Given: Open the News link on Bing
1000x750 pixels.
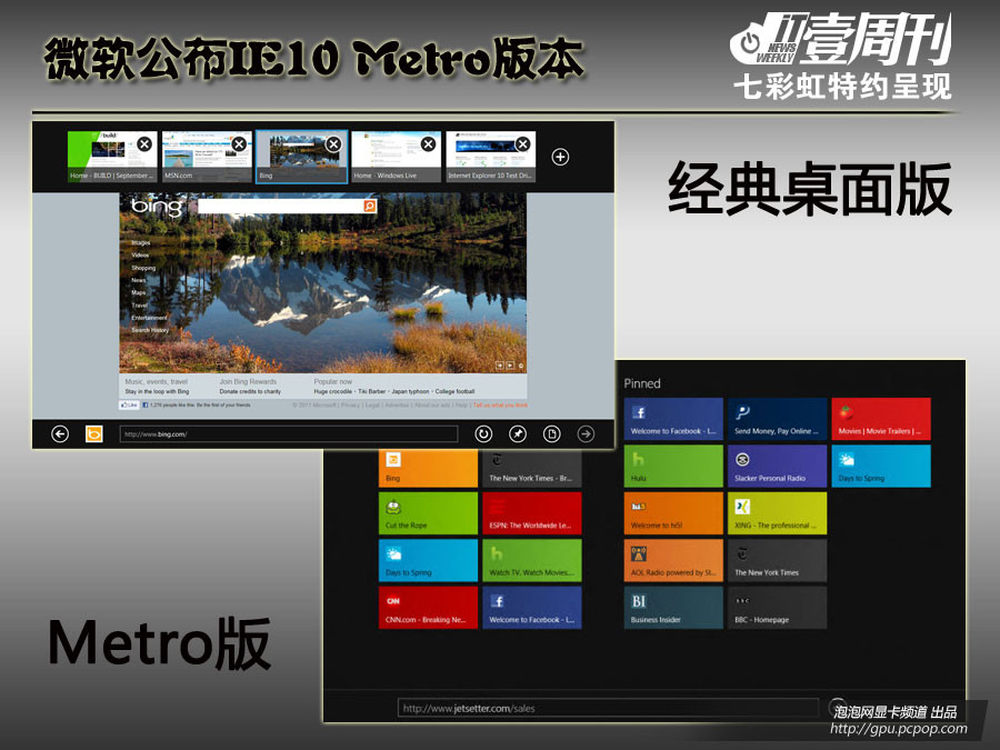Looking at the screenshot, I should (138, 280).
